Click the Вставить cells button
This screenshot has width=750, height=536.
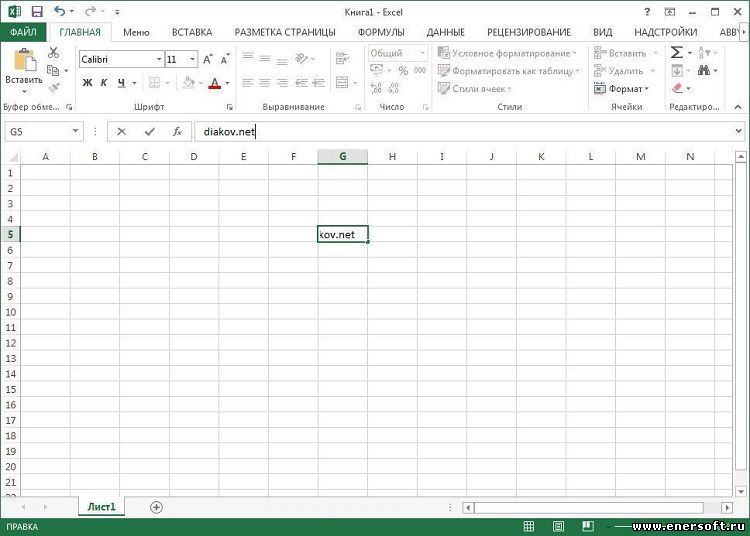626,53
